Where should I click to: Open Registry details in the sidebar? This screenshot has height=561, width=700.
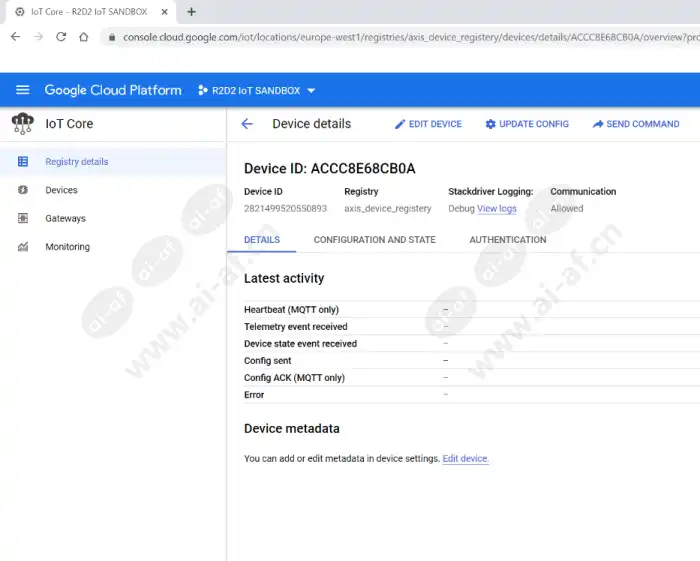tap(113, 162)
